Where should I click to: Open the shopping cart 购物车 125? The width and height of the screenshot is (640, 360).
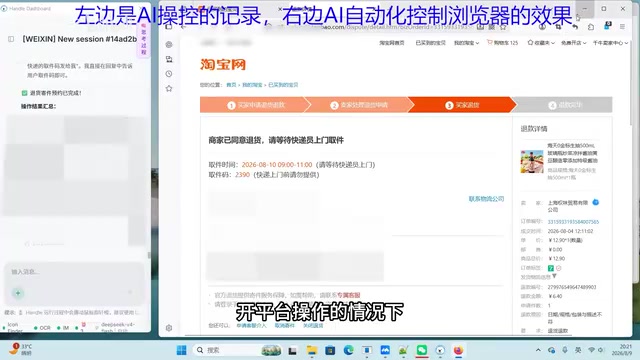tap(502, 42)
